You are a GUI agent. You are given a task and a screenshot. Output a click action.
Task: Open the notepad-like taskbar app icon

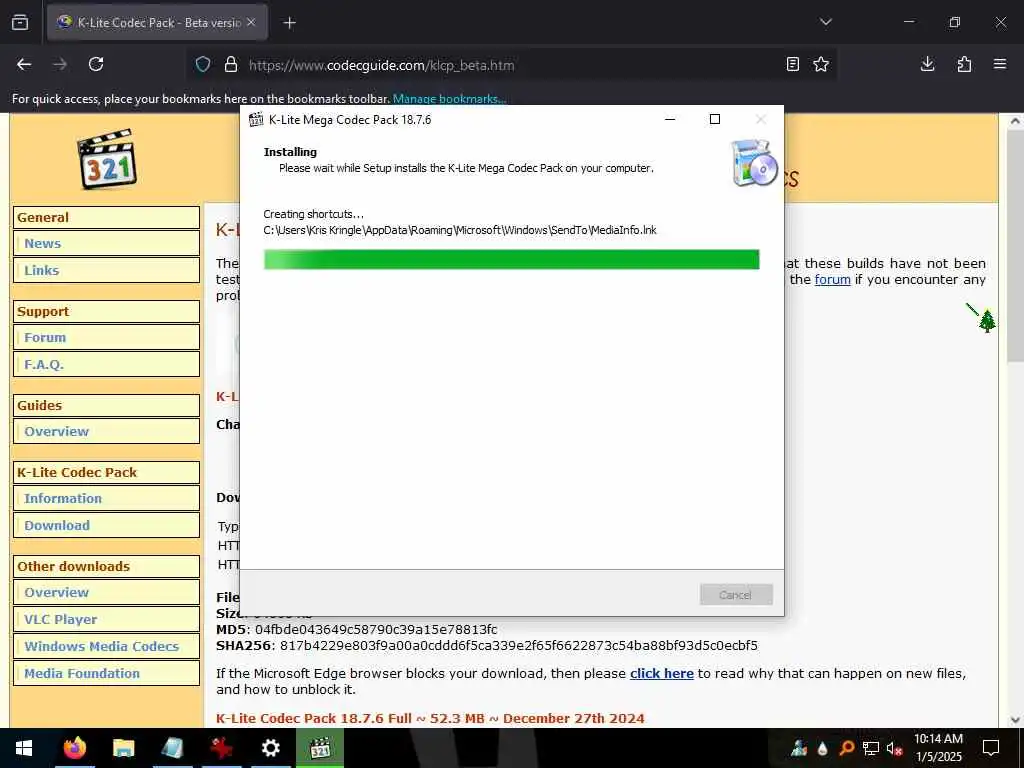[172, 748]
